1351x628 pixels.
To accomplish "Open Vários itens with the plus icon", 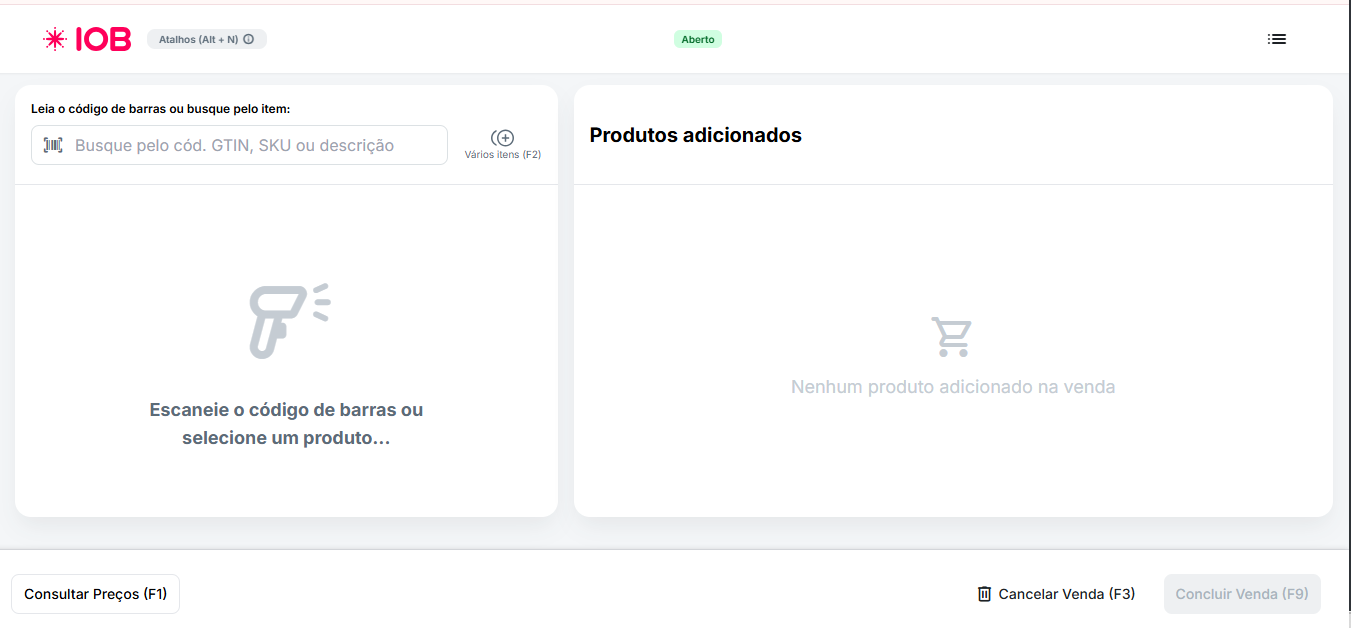I will point(503,137).
